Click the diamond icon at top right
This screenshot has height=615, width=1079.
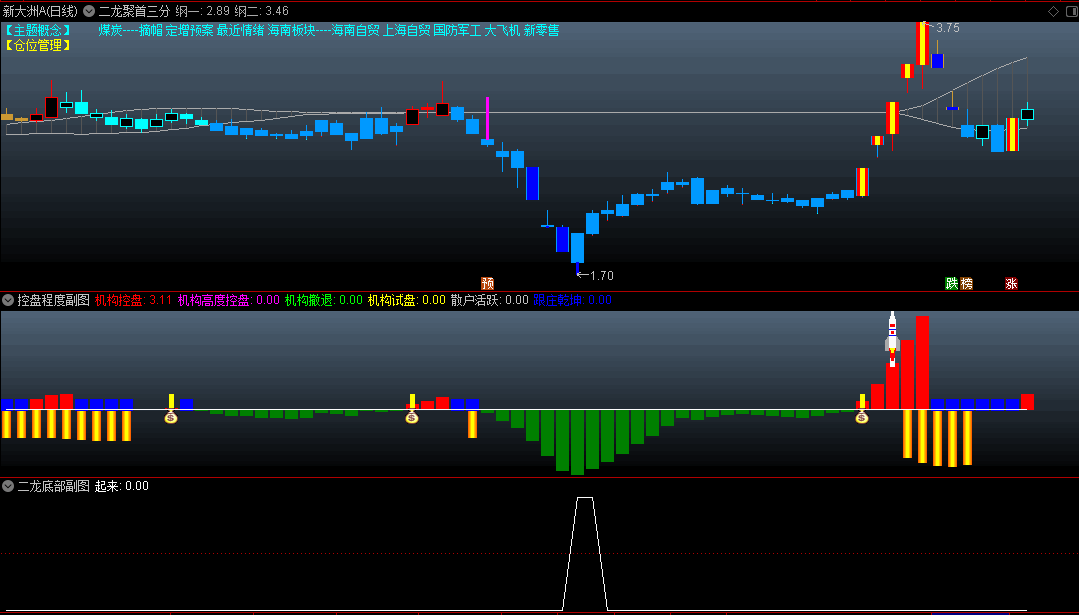coord(1053,11)
